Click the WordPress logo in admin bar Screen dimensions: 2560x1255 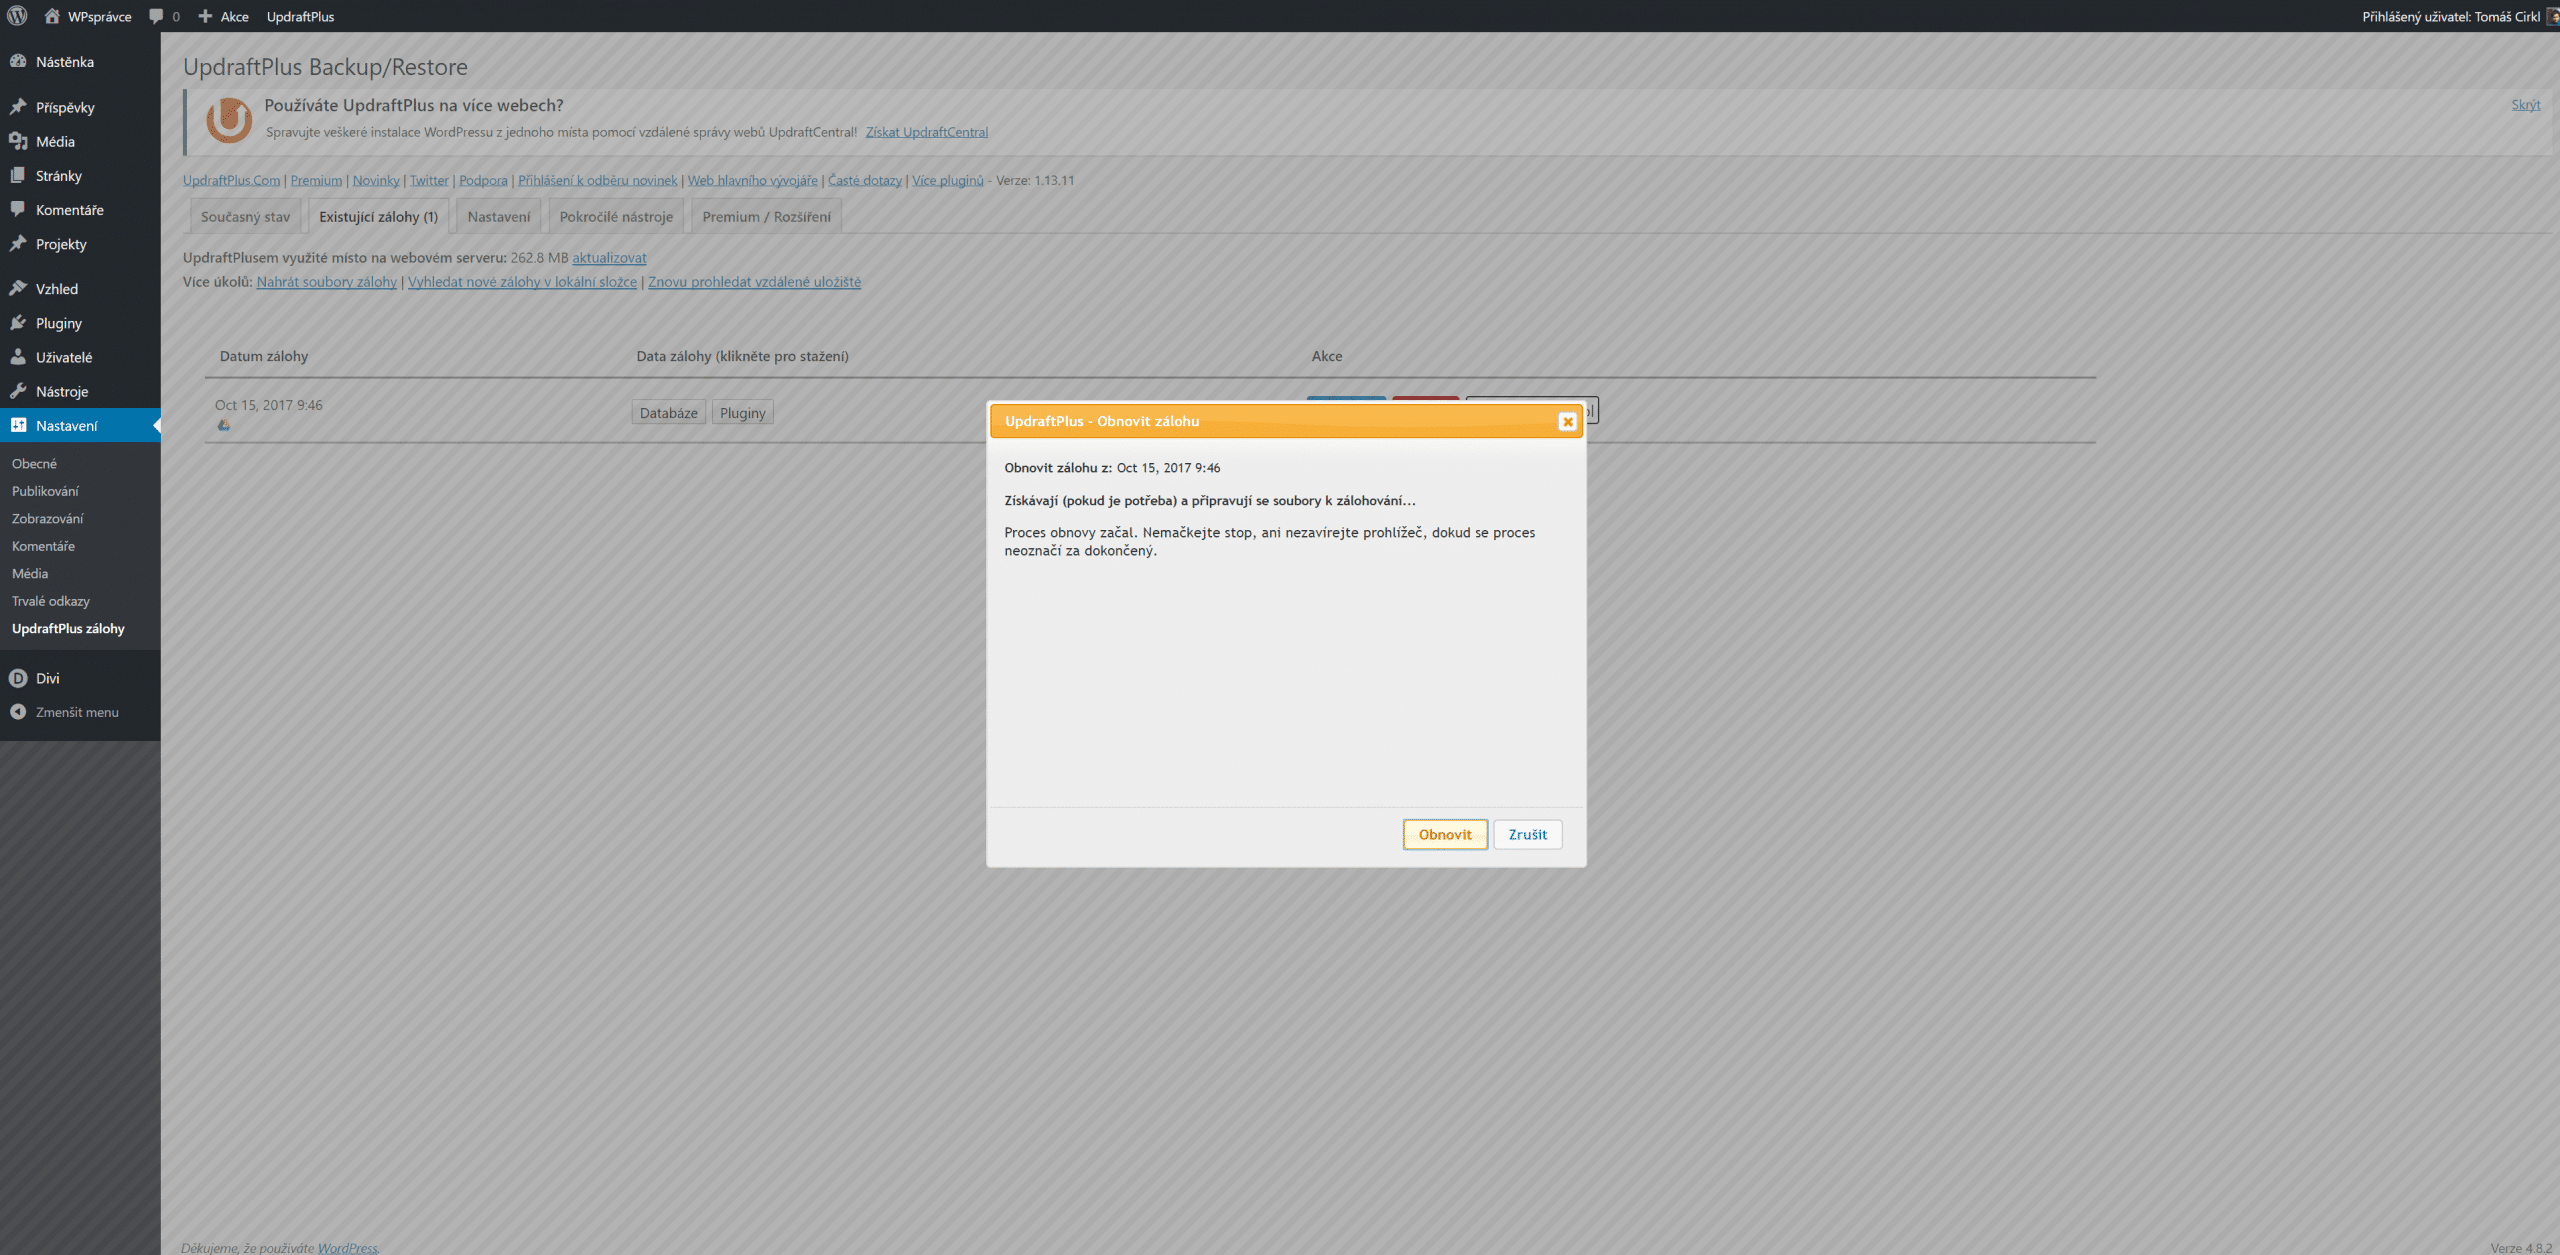click(17, 16)
